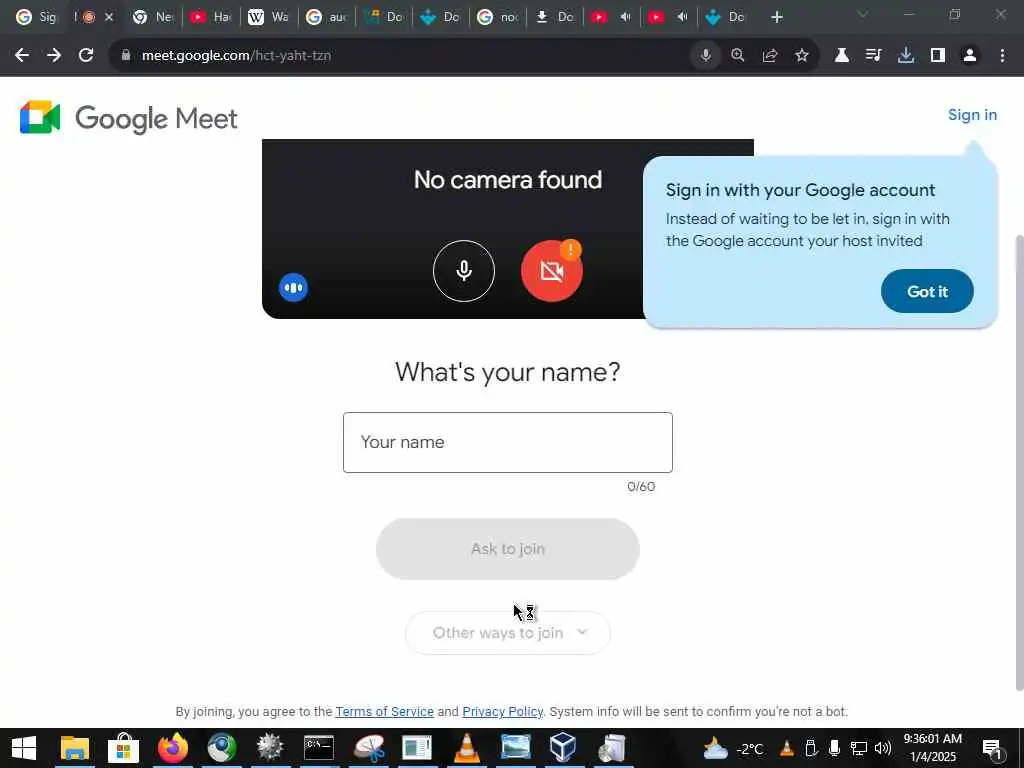
Task: Click the lock icon in address bar
Action: coord(126,56)
